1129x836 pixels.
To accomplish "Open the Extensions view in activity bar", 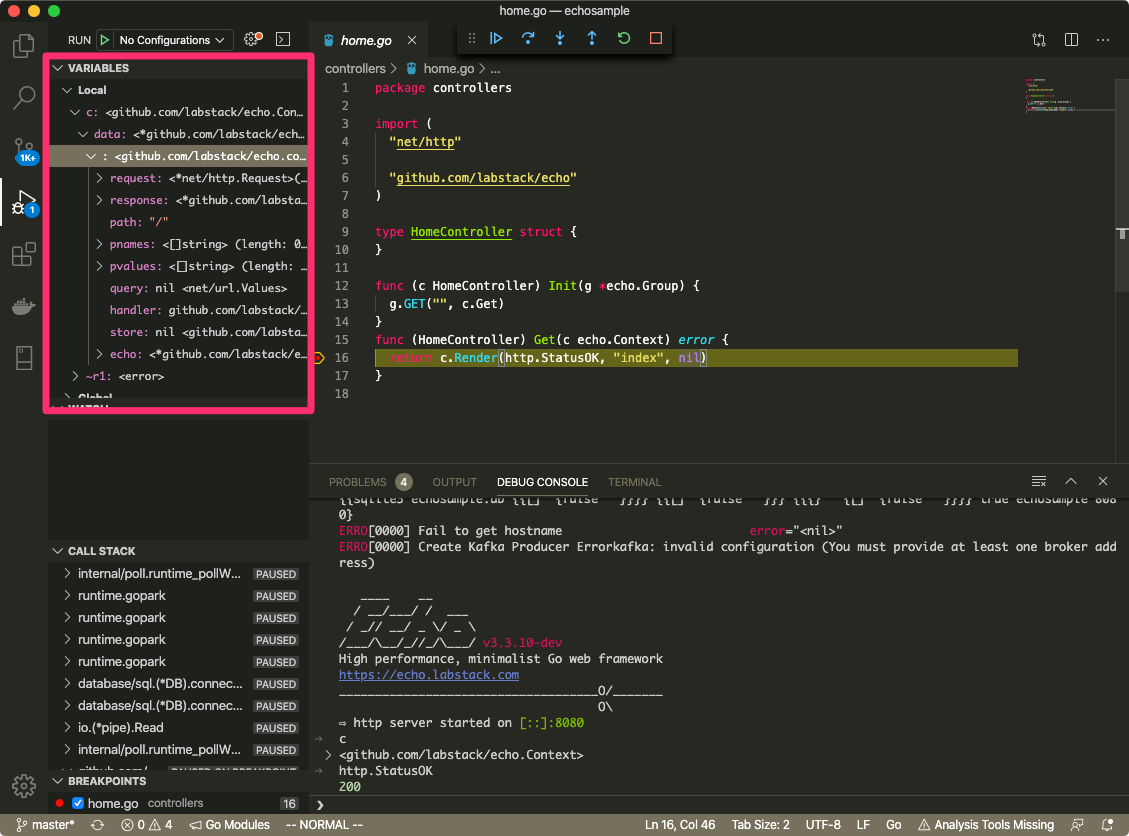I will (23, 255).
